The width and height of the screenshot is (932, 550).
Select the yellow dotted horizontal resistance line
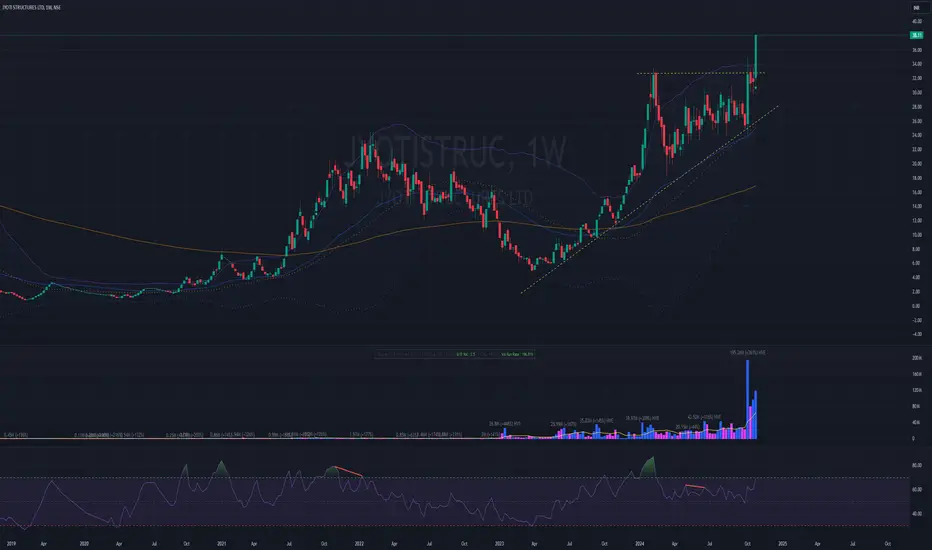click(x=700, y=73)
